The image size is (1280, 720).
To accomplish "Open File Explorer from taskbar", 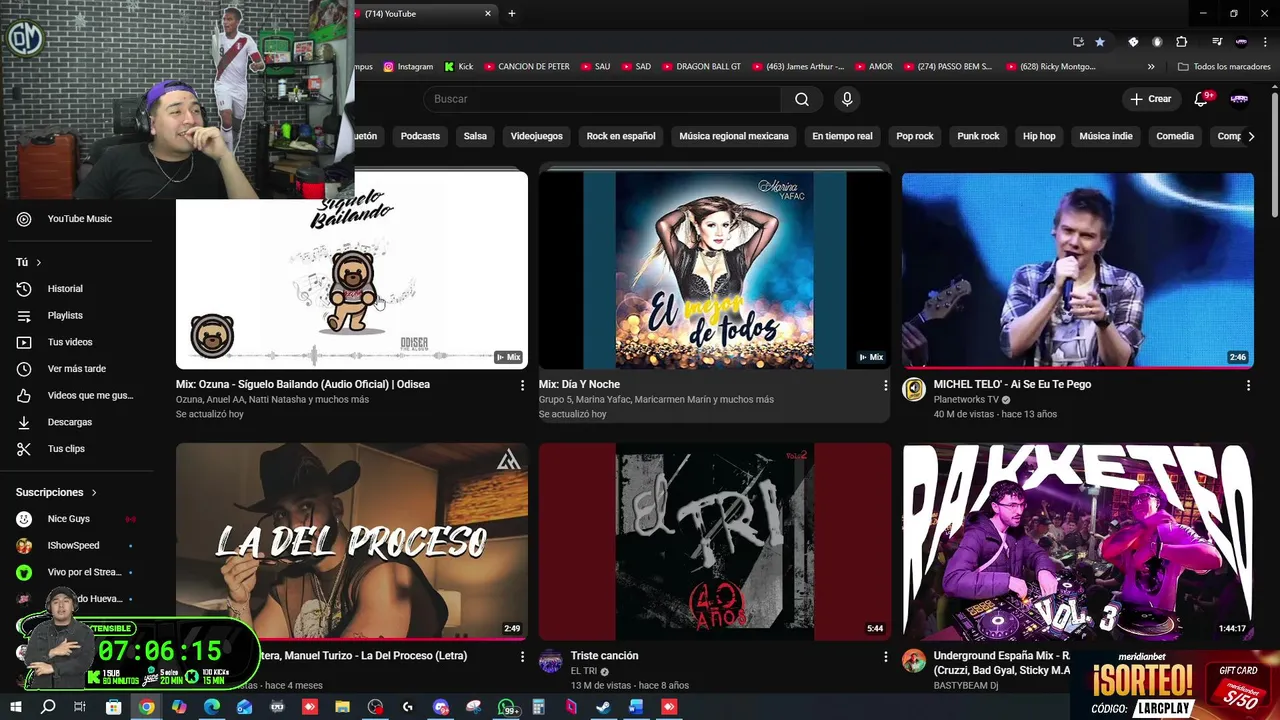I will tap(343, 707).
